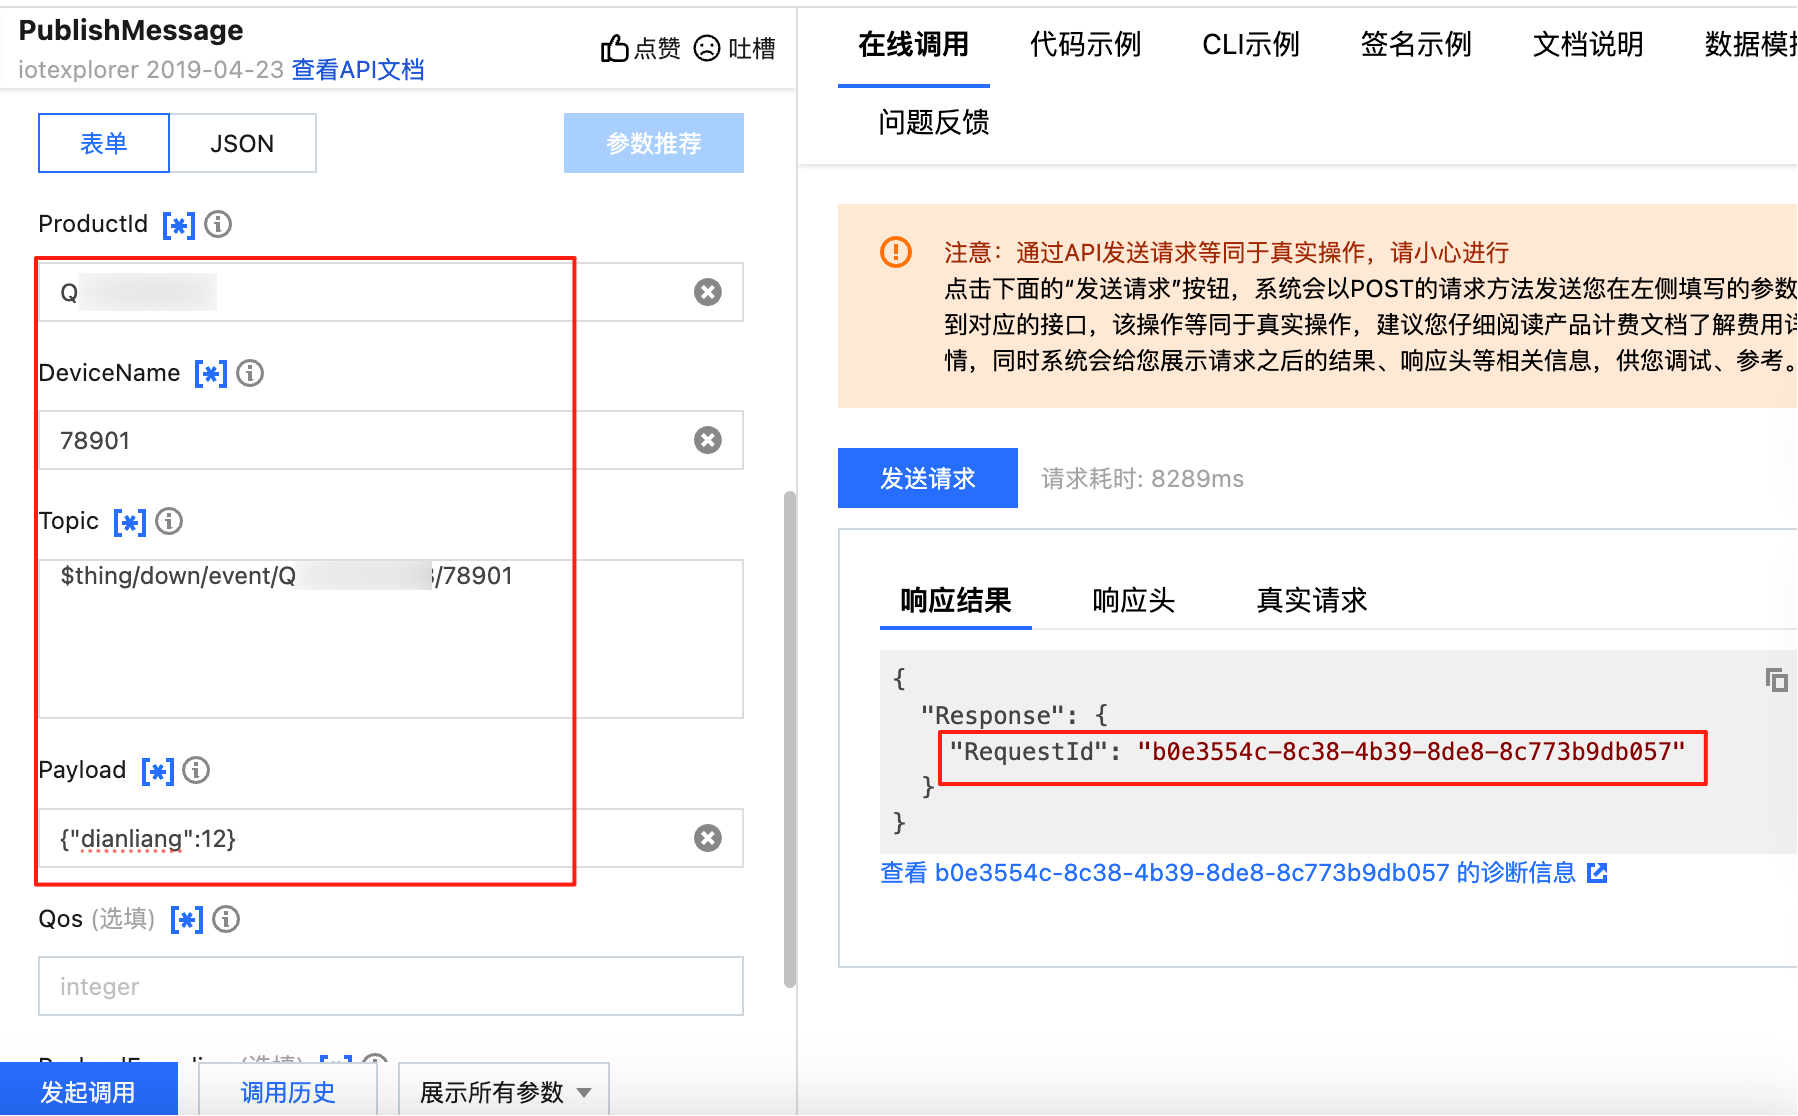Click the info icon beside DeviceName
1798x1116 pixels.
tap(250, 373)
